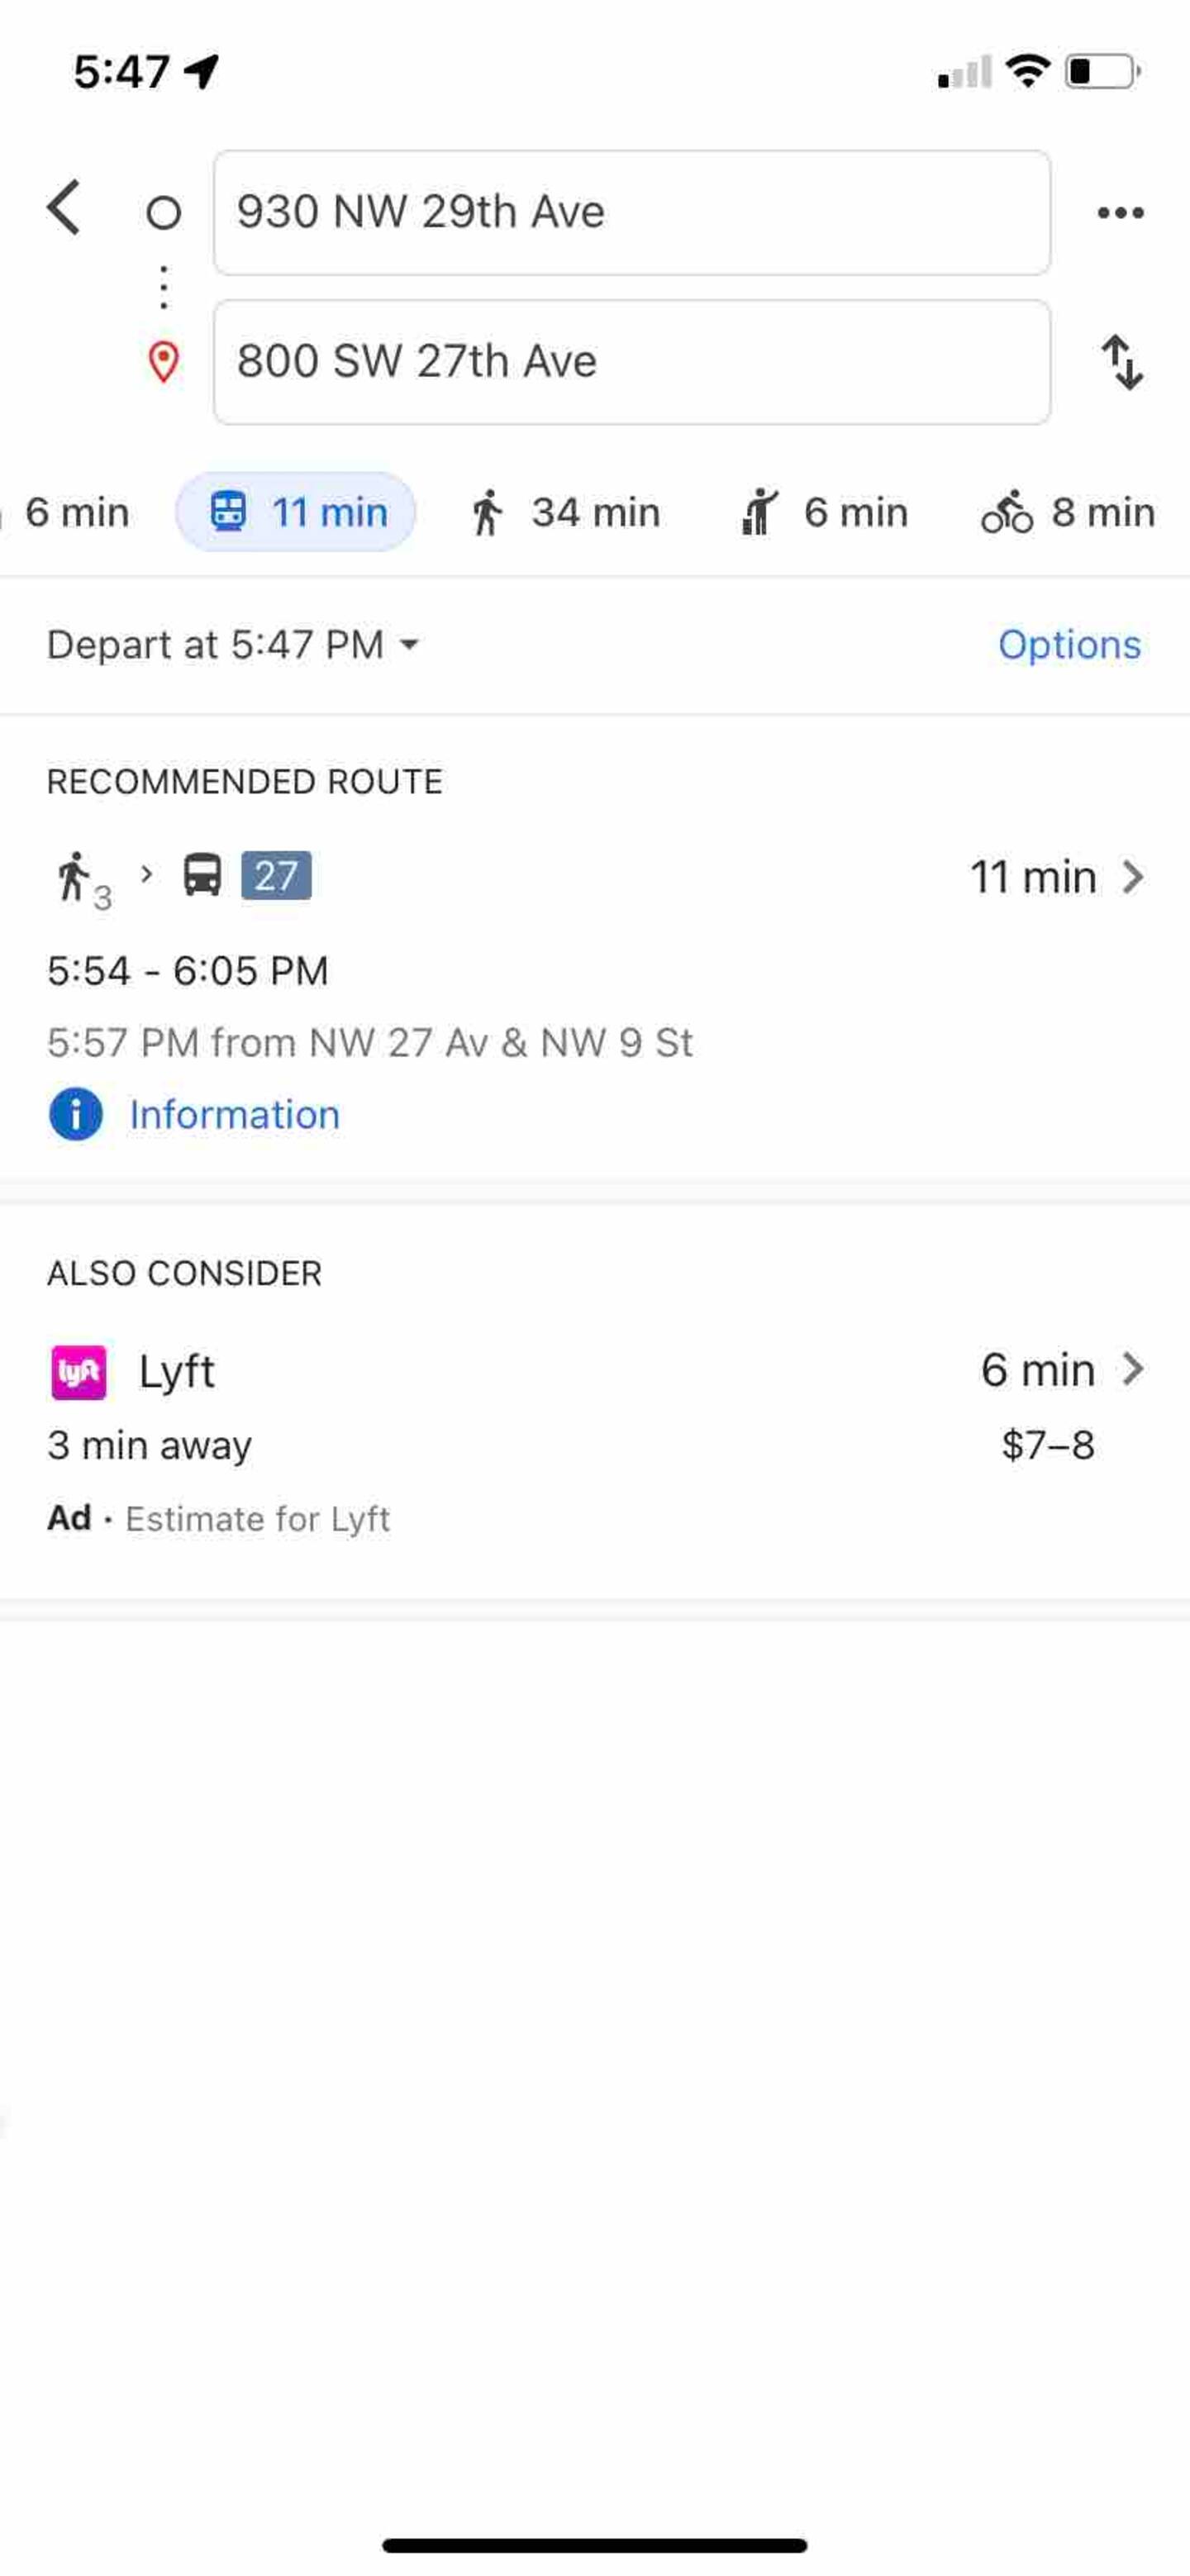Open transit Options link
Viewport: 1190px width, 2576px height.
click(x=1069, y=645)
